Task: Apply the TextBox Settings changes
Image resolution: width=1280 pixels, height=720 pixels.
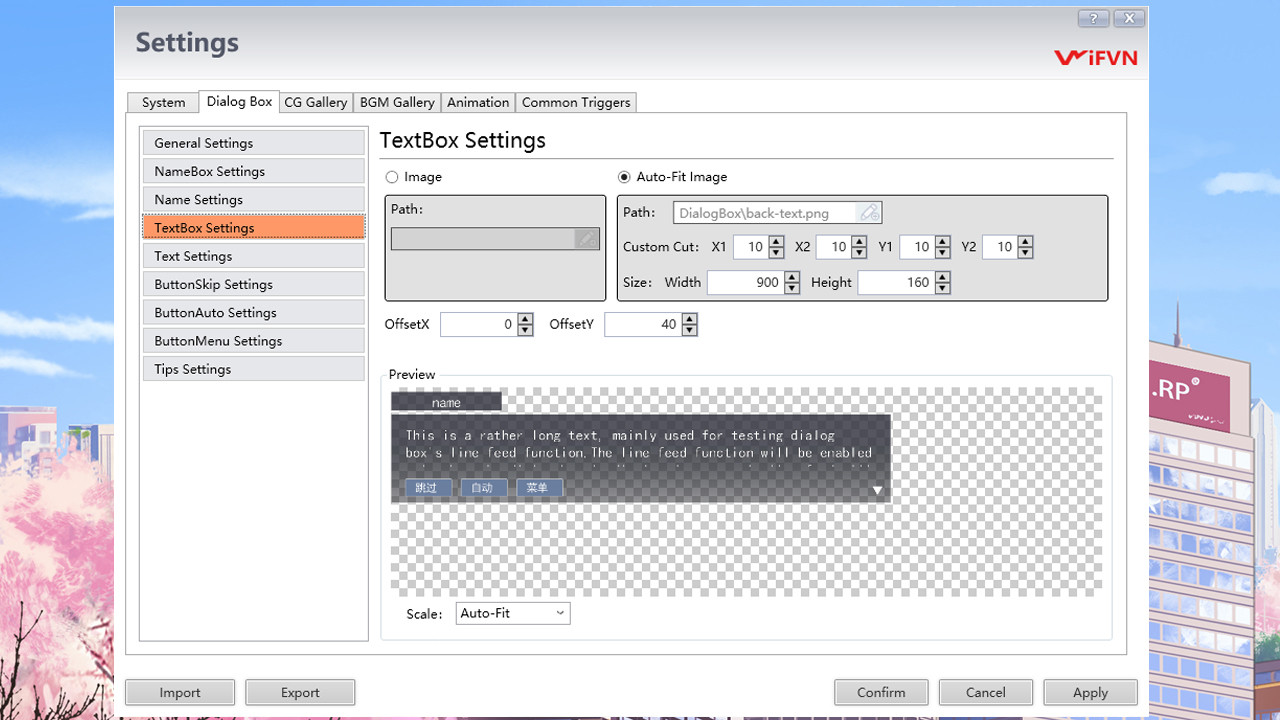Action: pos(1090,692)
